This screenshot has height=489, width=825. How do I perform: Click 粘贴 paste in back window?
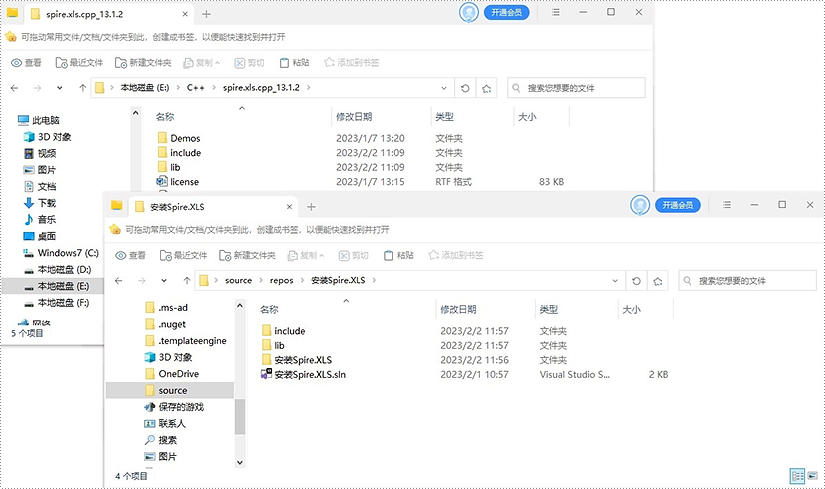coord(295,63)
